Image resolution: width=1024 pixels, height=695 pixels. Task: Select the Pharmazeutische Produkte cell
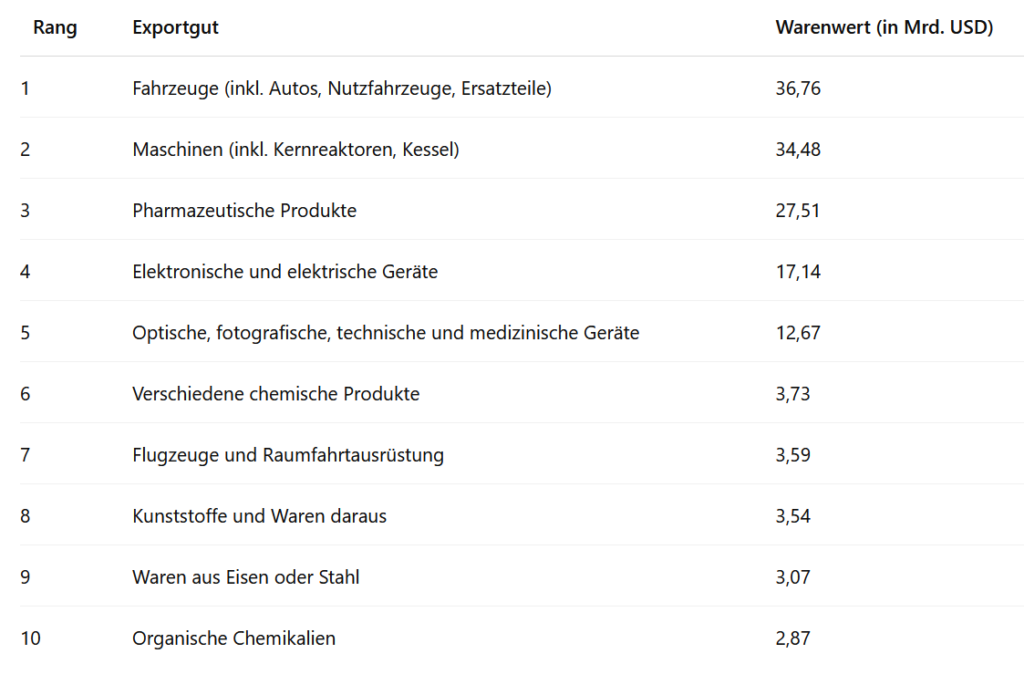(x=244, y=210)
